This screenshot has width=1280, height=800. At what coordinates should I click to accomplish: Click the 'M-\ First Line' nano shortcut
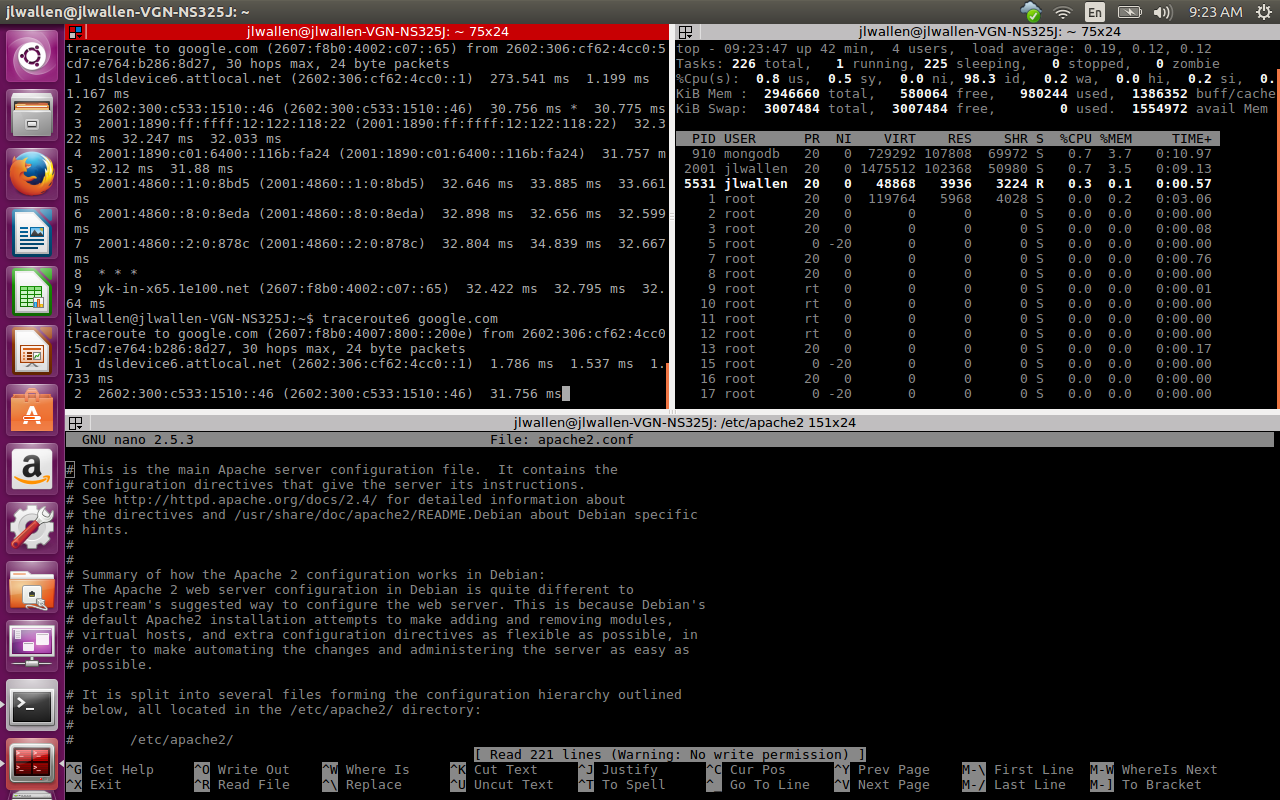click(1018, 770)
